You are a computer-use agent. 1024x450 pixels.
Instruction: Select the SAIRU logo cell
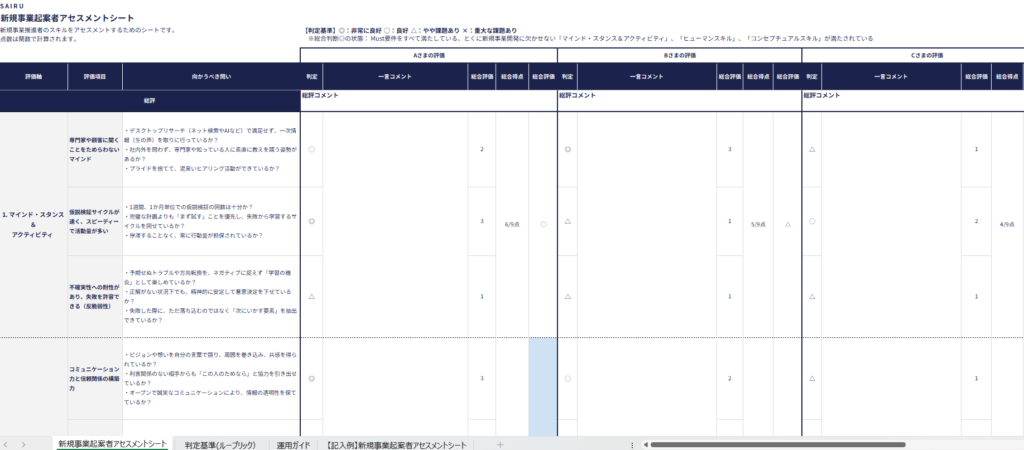pyautogui.click(x=12, y=6)
